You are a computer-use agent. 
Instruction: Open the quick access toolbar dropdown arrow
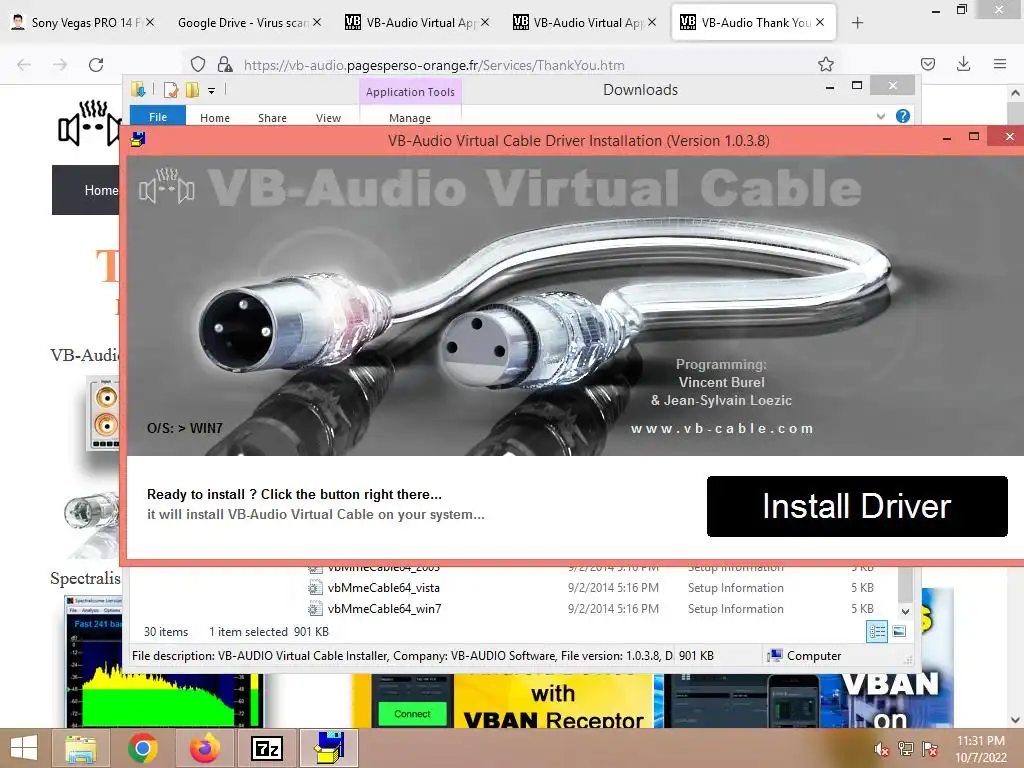tap(212, 91)
